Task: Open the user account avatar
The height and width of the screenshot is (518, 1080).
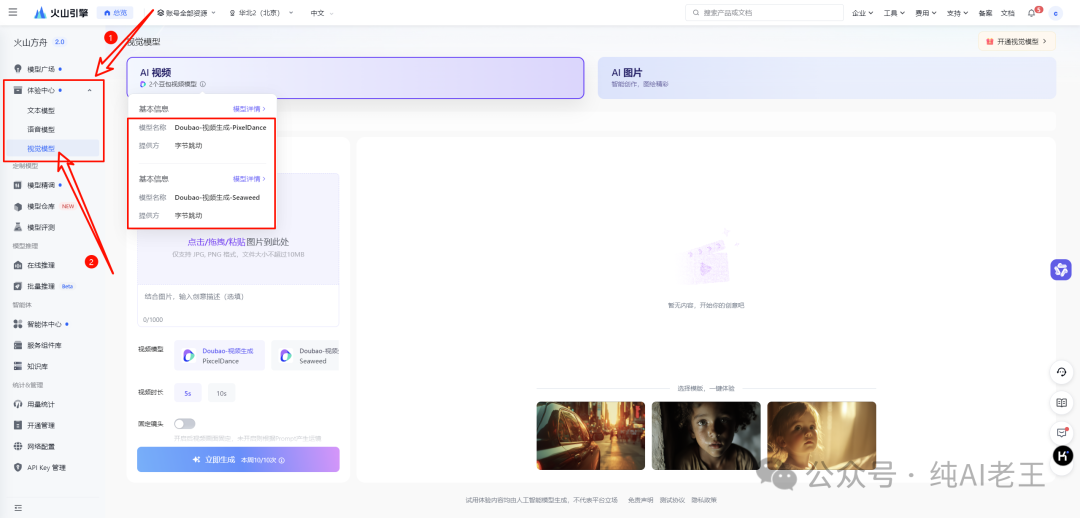Action: [x=1055, y=13]
